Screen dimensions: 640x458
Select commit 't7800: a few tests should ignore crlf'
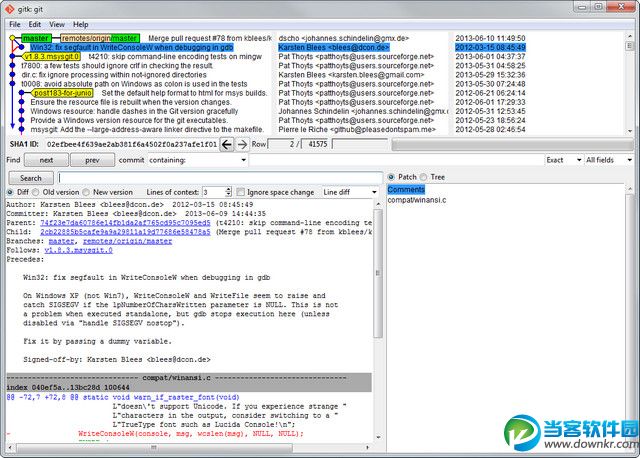coord(117,66)
